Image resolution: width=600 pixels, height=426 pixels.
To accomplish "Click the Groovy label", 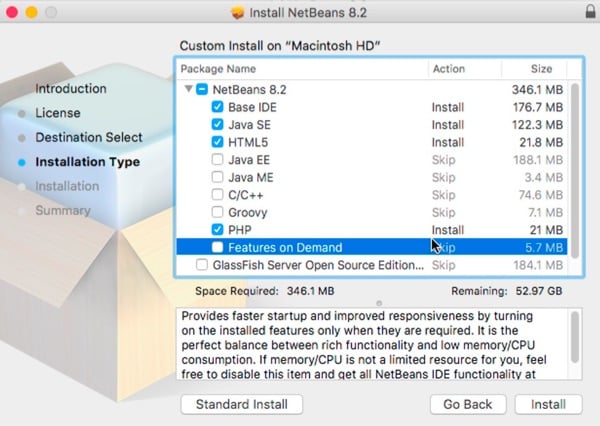I will (x=248, y=212).
